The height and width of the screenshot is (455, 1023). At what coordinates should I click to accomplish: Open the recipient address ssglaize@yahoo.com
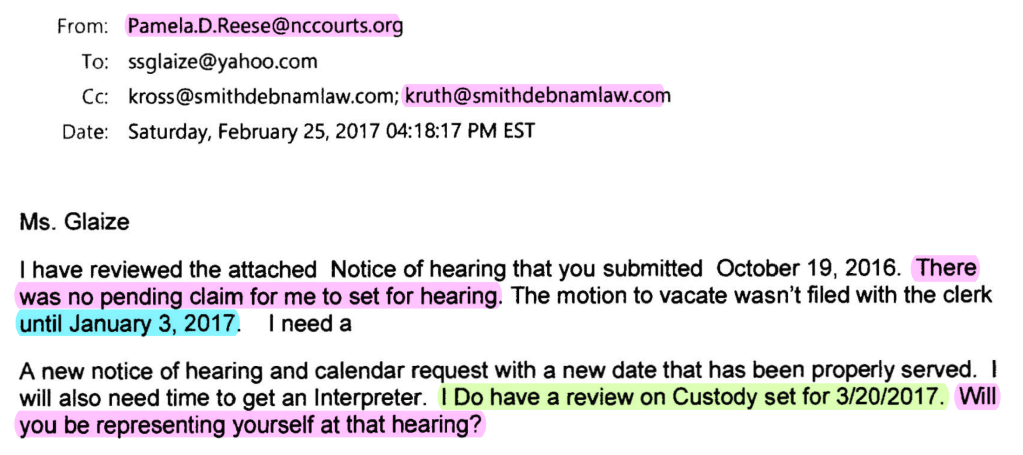222,62
